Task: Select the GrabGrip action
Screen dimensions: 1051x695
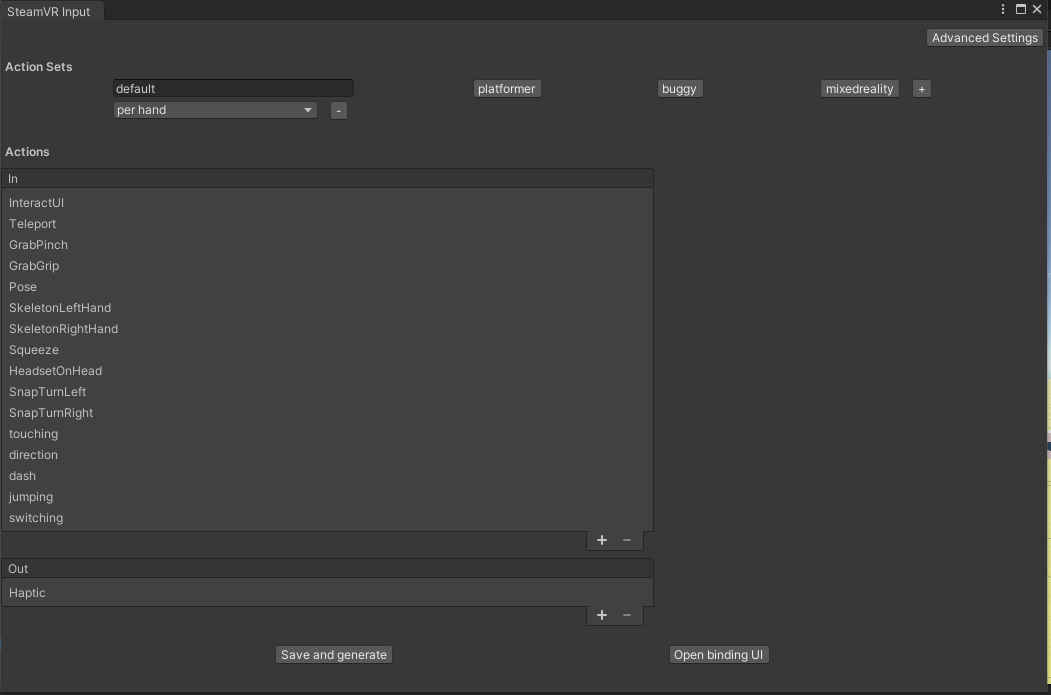Action: coord(328,266)
